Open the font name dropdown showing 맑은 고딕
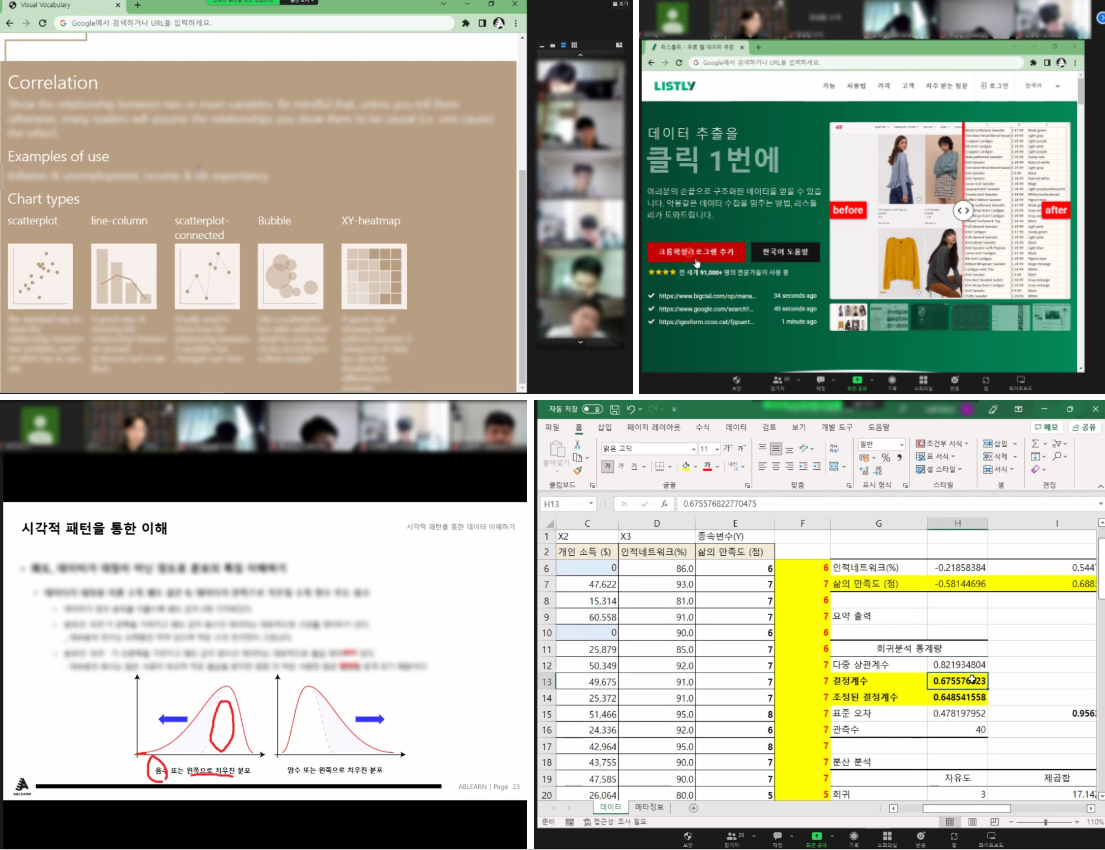Viewport: 1105px width, 850px height. (693, 449)
